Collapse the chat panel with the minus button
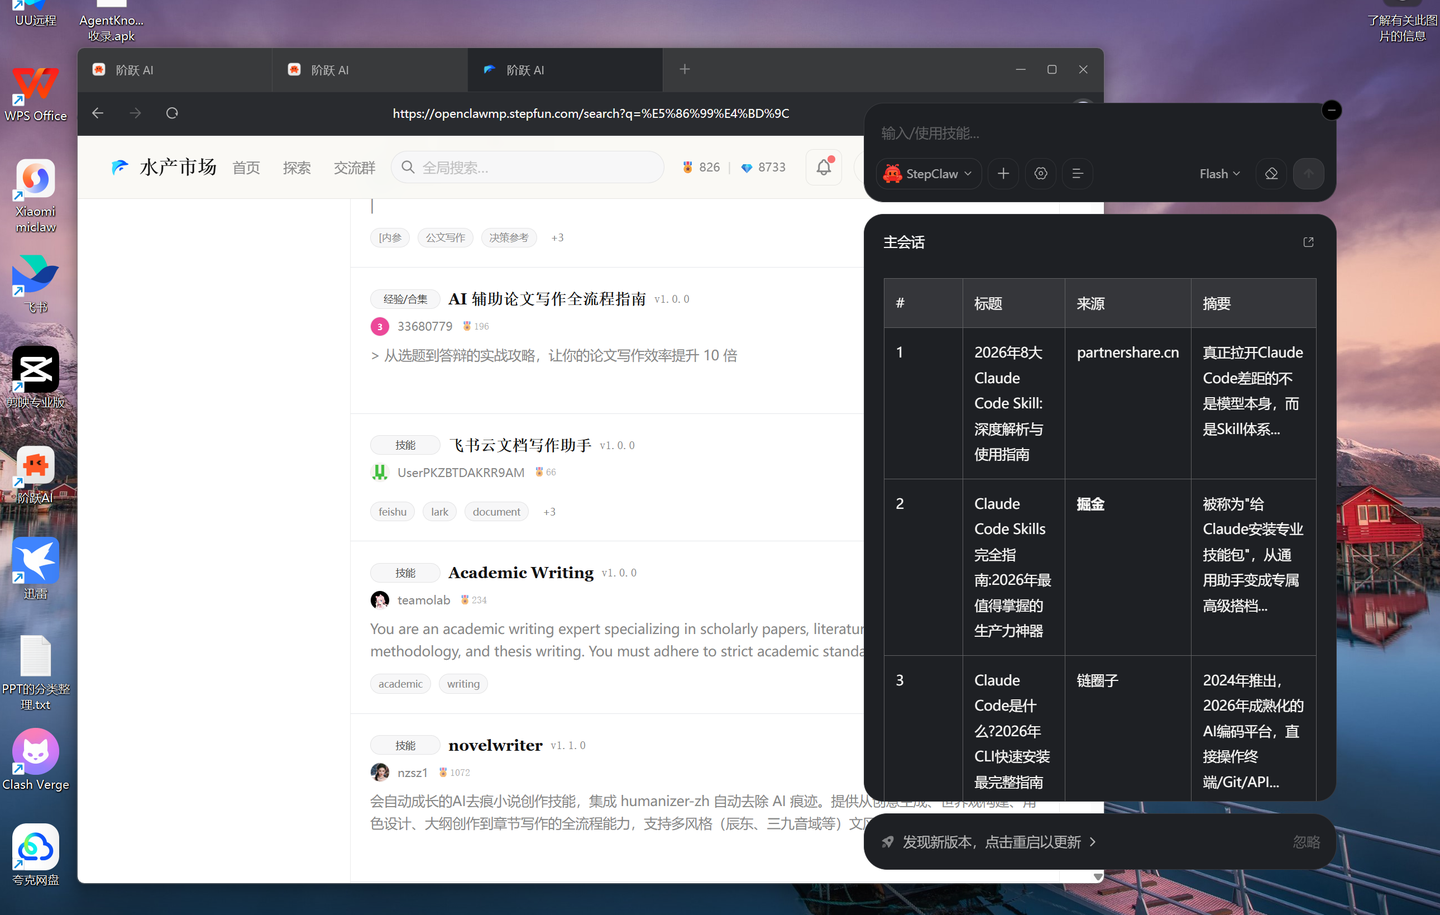The width and height of the screenshot is (1440, 915). click(1331, 110)
